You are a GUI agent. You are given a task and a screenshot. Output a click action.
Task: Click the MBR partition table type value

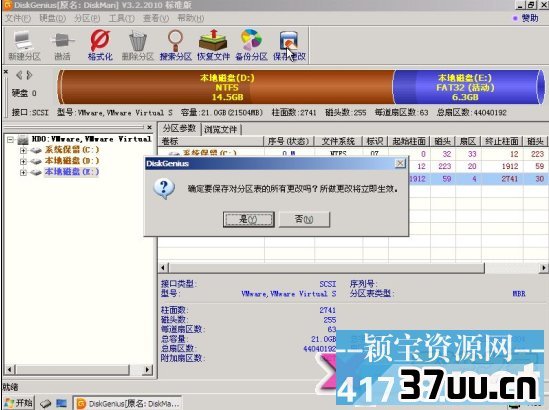[x=519, y=294]
